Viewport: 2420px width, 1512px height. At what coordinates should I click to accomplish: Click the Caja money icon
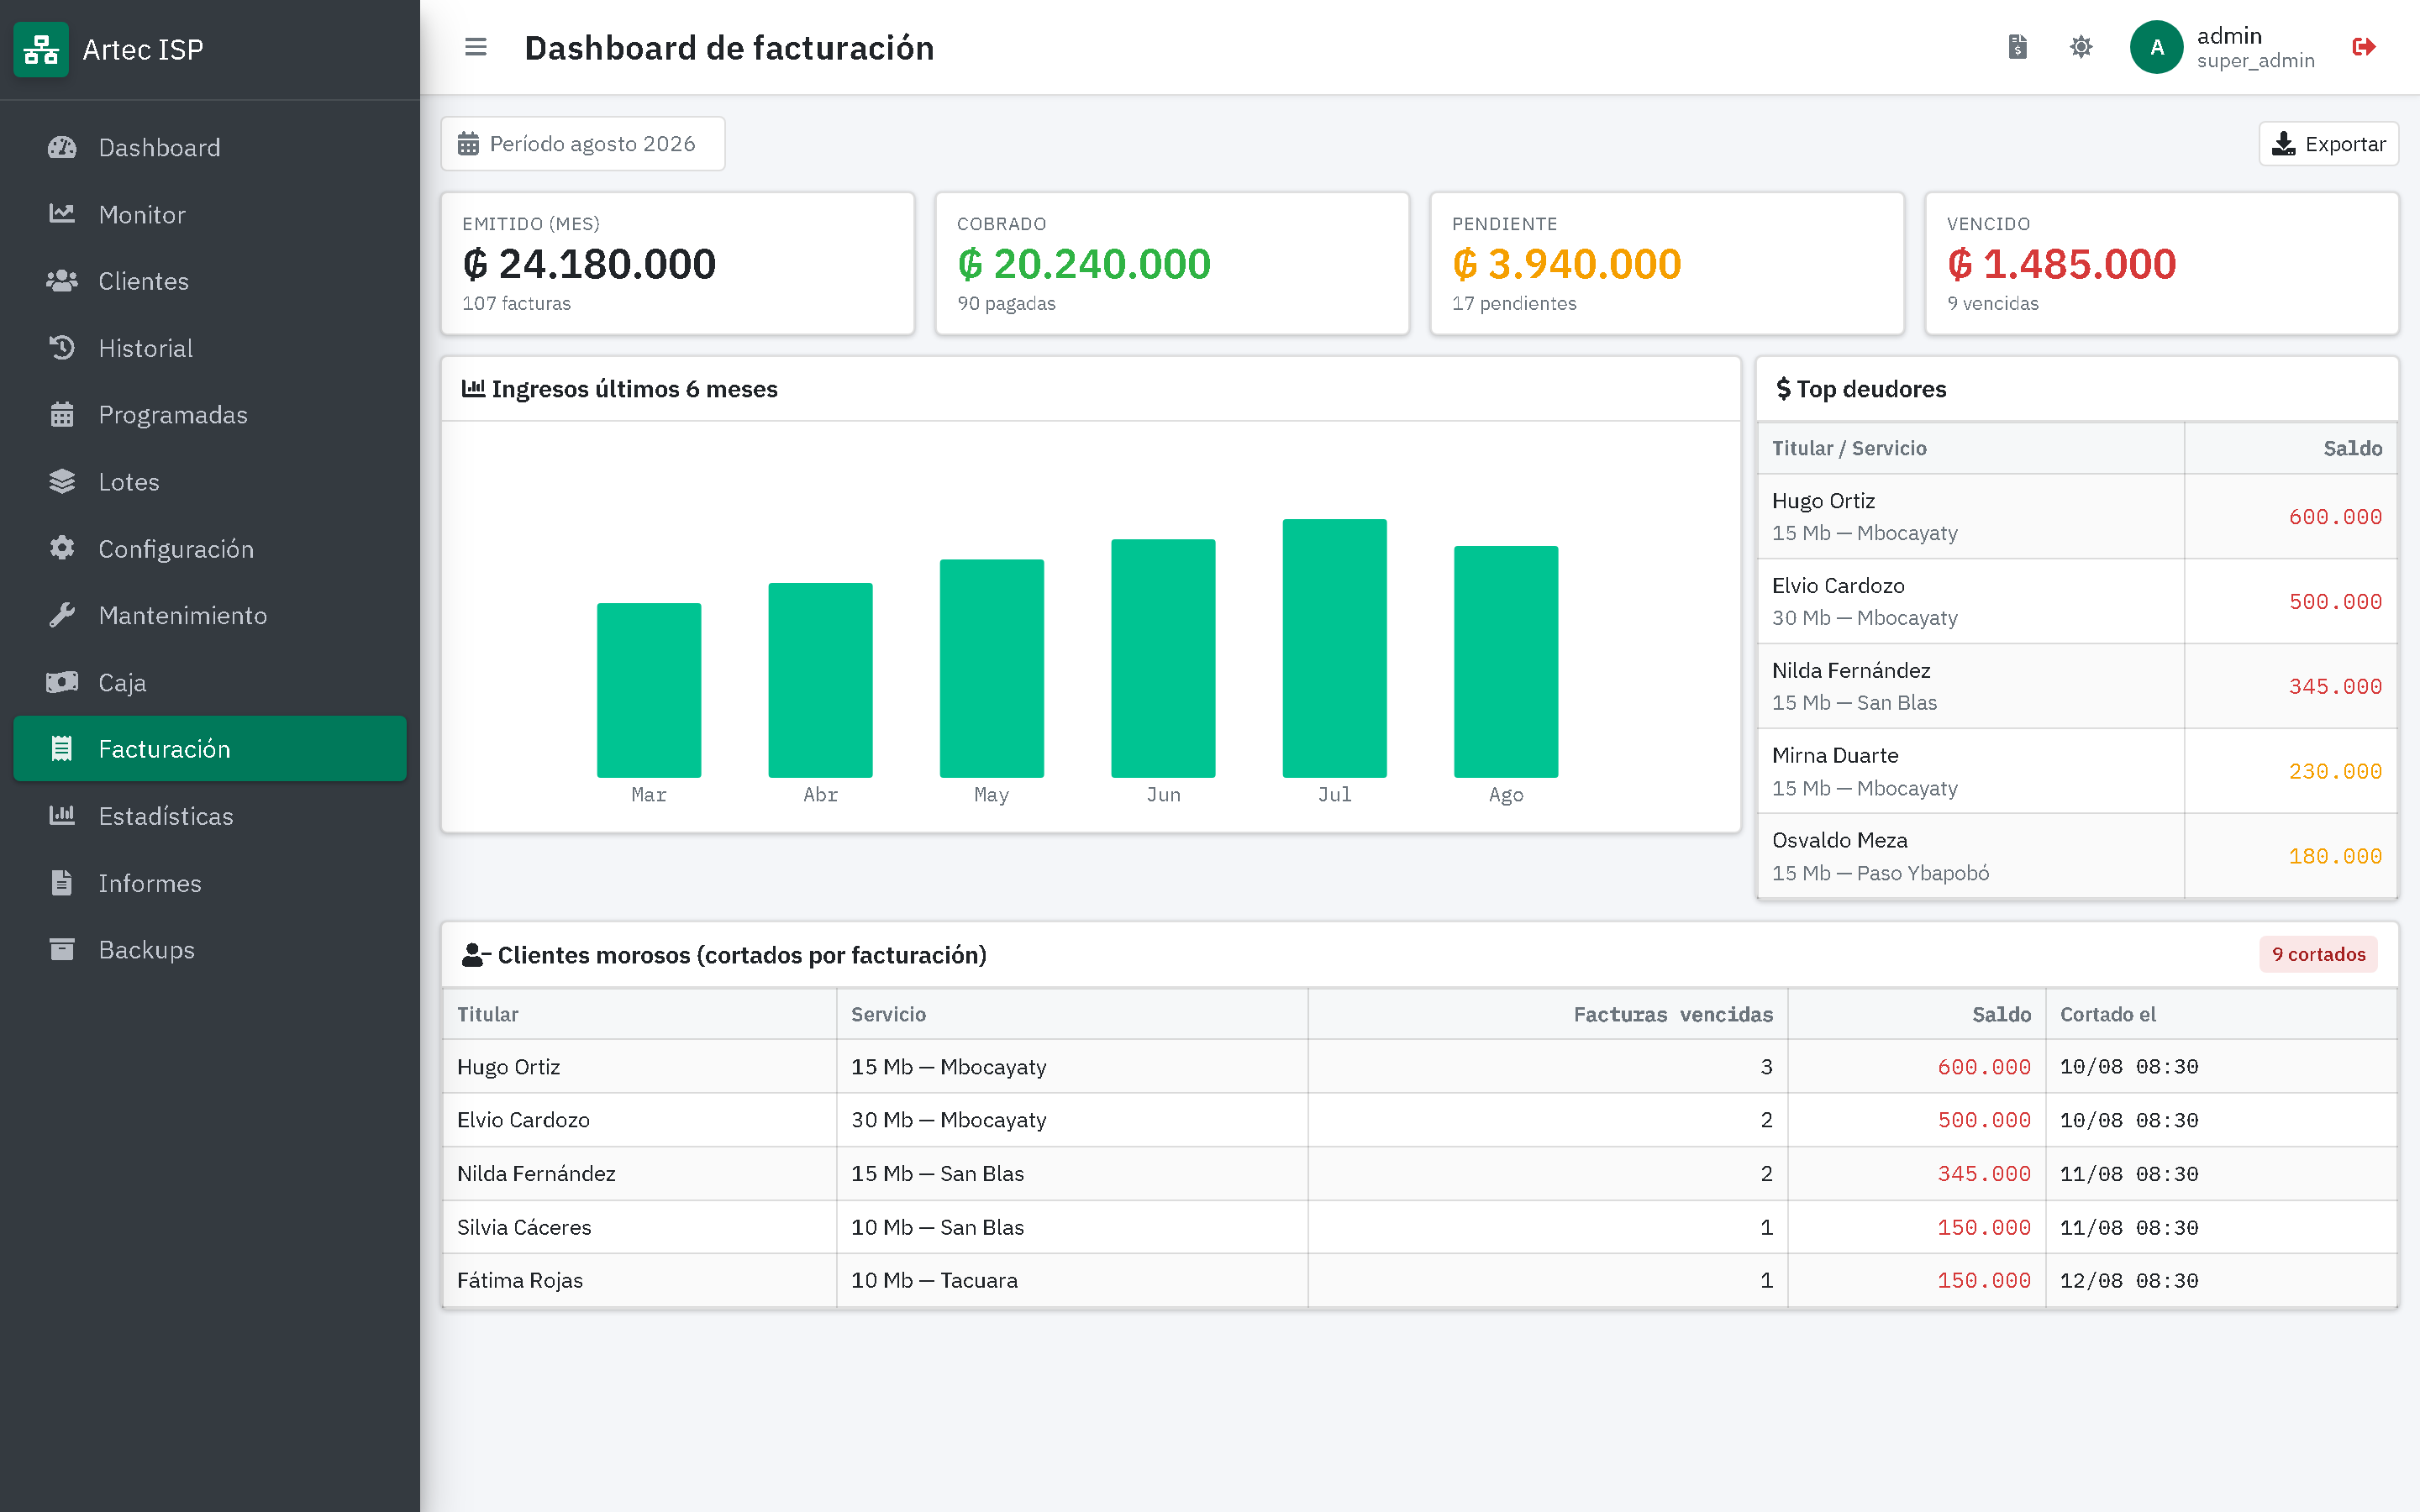pyautogui.click(x=62, y=682)
